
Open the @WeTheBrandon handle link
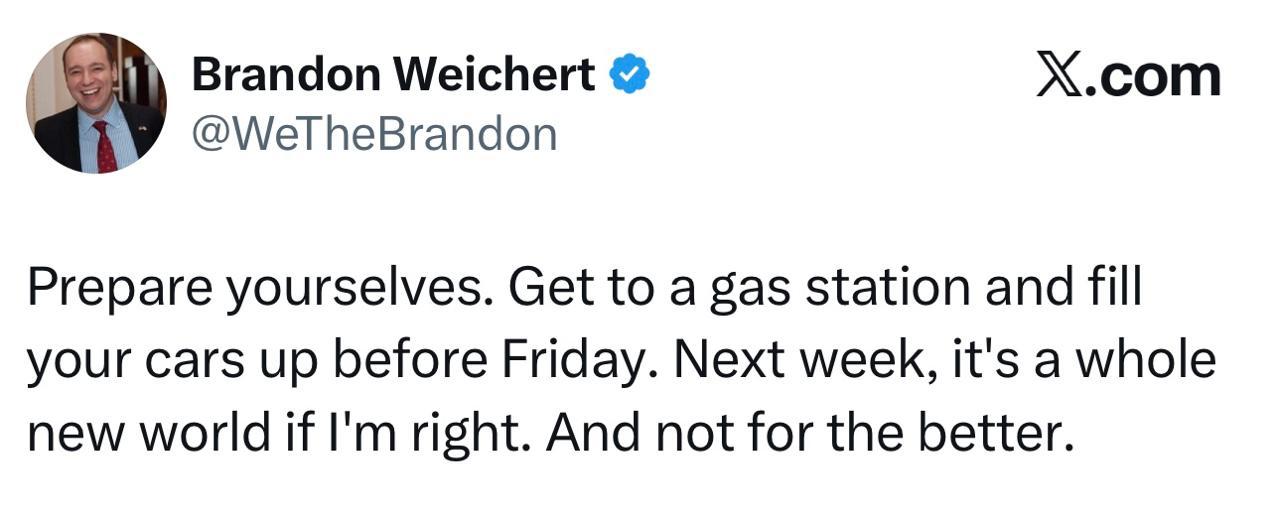click(x=373, y=133)
